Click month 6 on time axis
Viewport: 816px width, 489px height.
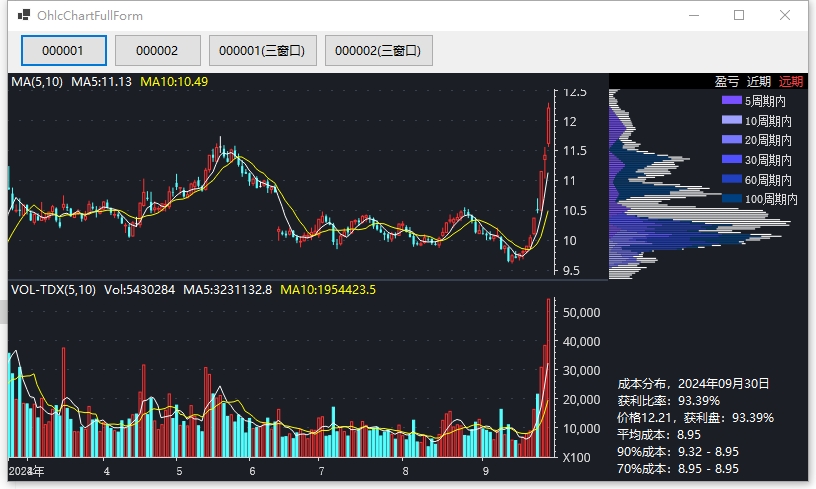(x=252, y=471)
